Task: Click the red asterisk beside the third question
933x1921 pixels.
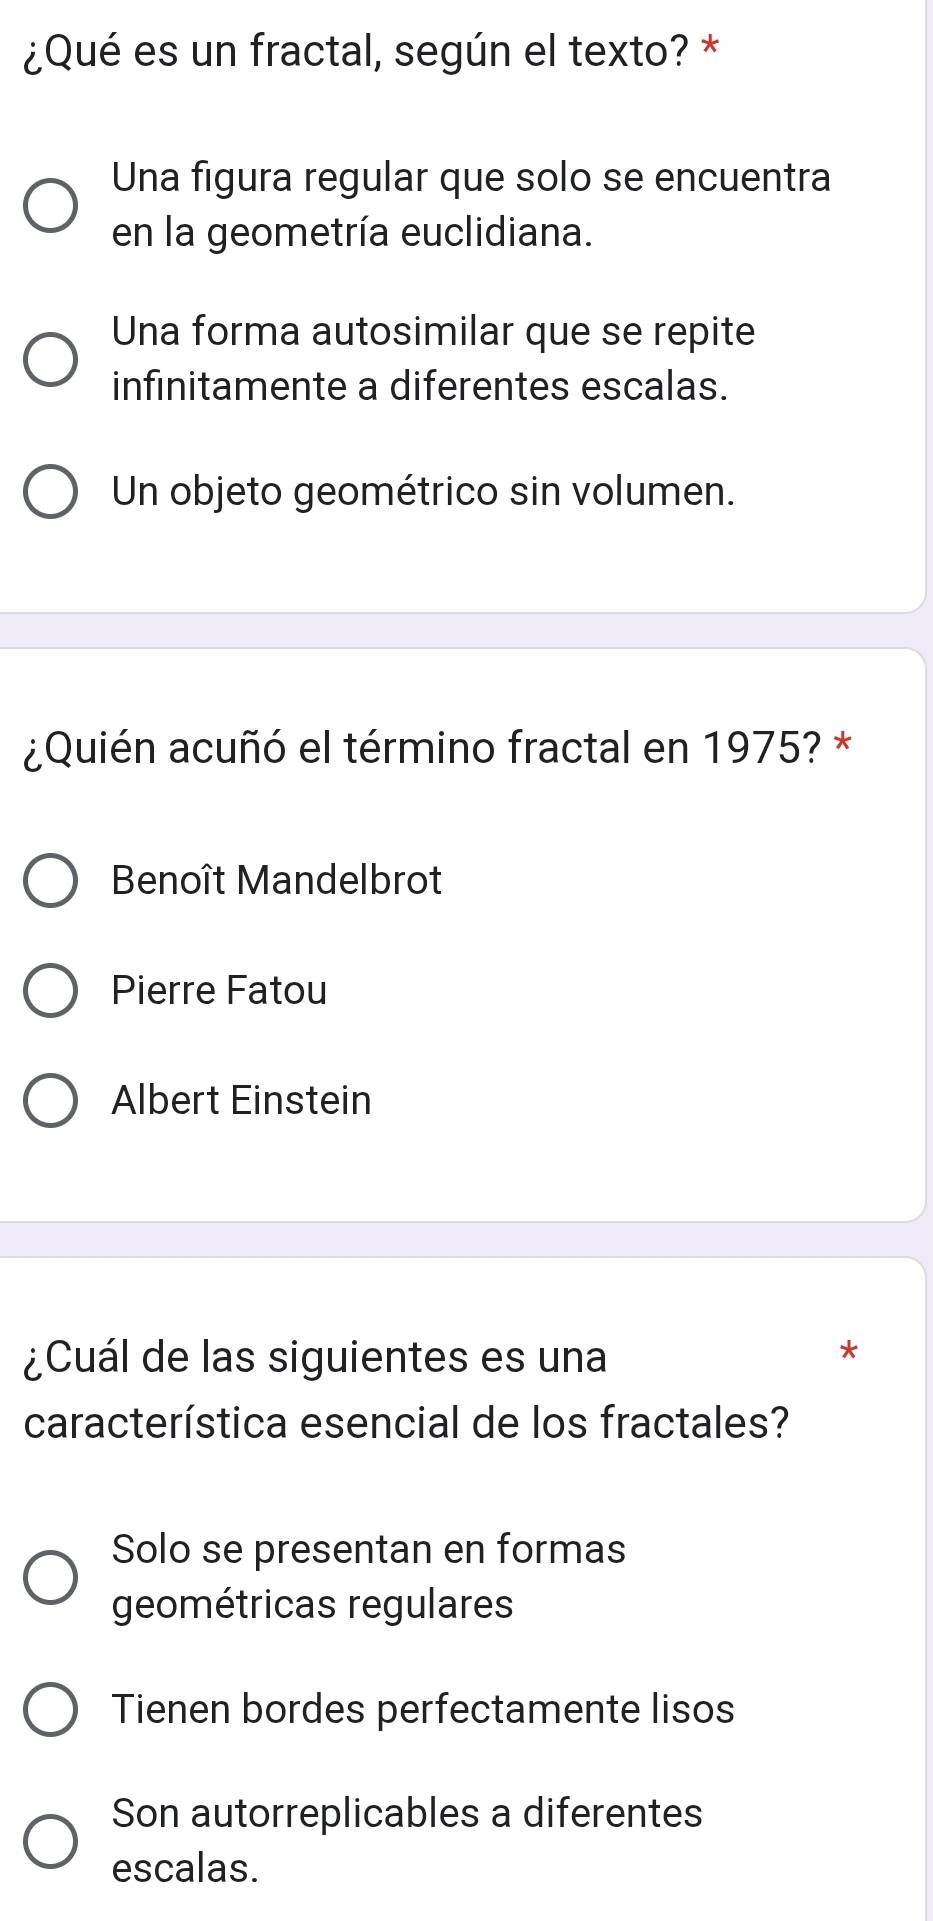Action: [x=850, y=1354]
